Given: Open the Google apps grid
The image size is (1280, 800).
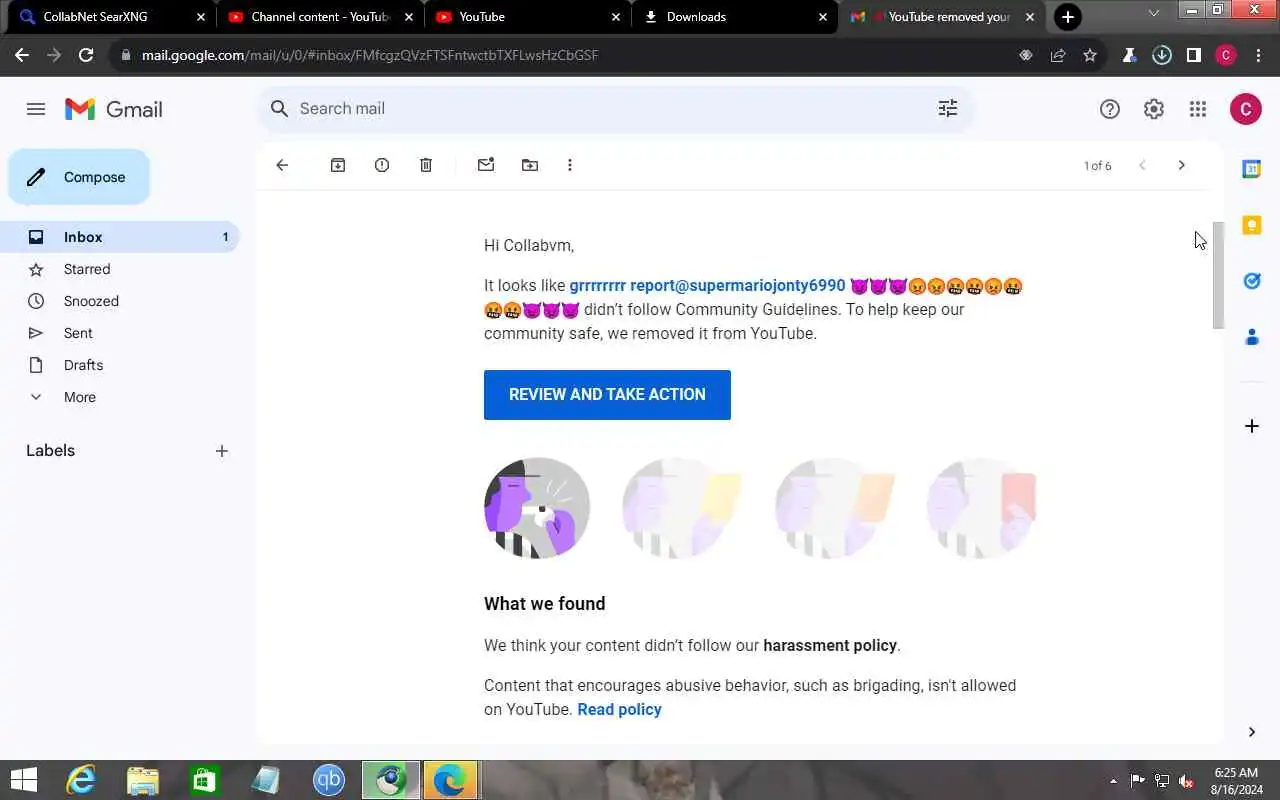Looking at the screenshot, I should (x=1198, y=109).
